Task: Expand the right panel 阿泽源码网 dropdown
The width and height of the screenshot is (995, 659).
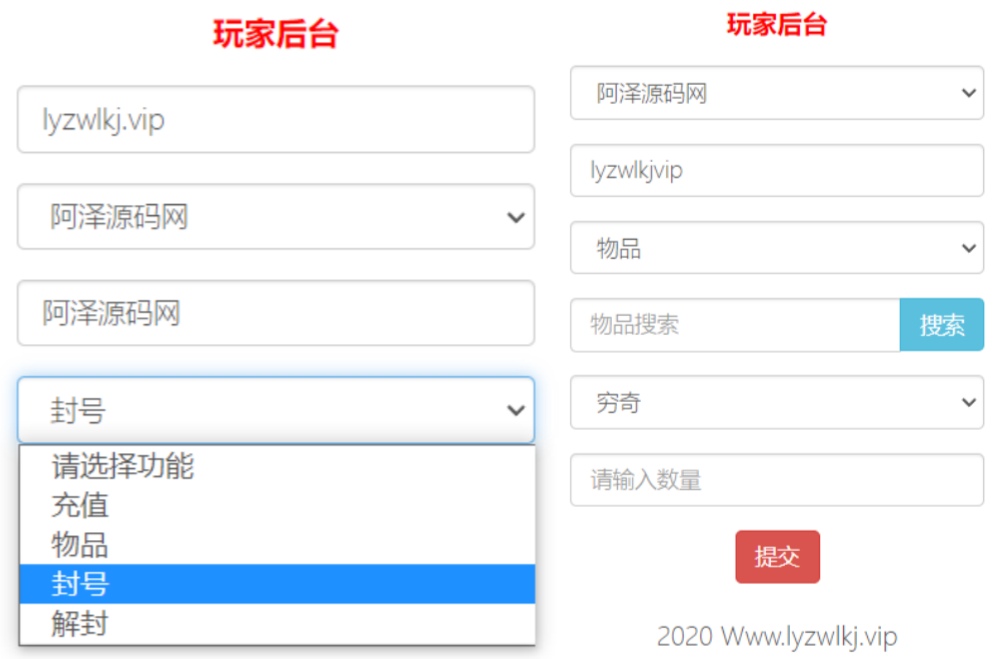Action: click(x=776, y=93)
